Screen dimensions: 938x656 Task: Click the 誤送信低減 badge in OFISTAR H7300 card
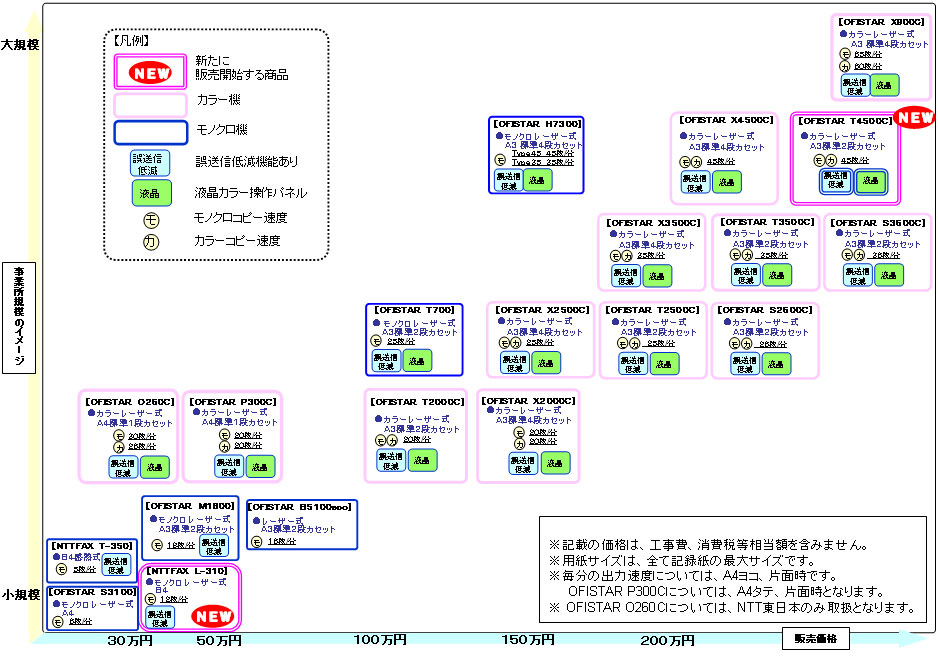click(508, 181)
